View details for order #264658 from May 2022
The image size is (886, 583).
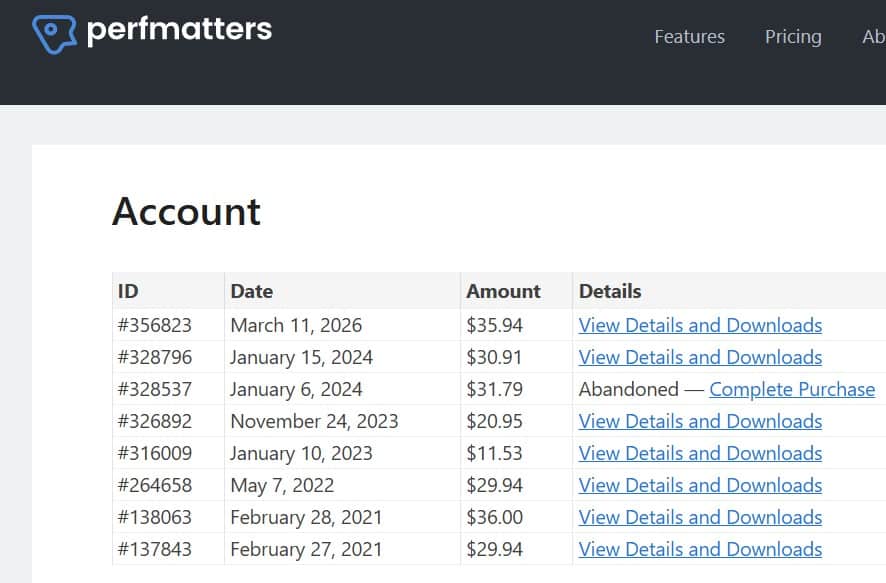click(x=700, y=485)
